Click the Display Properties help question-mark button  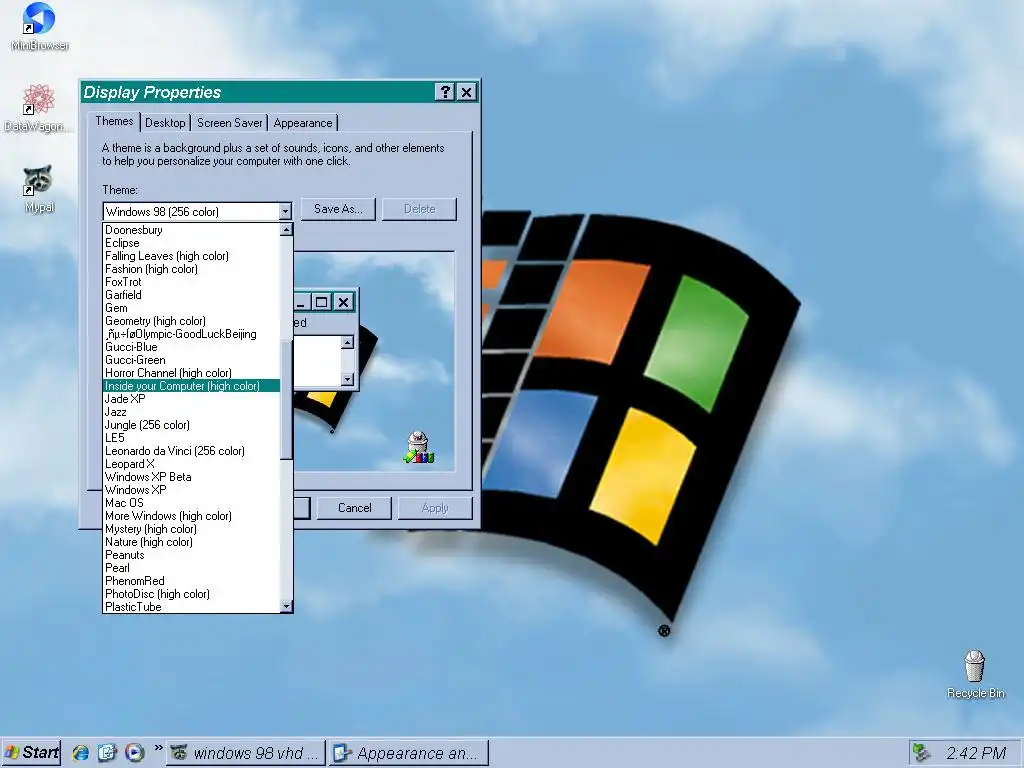point(445,92)
